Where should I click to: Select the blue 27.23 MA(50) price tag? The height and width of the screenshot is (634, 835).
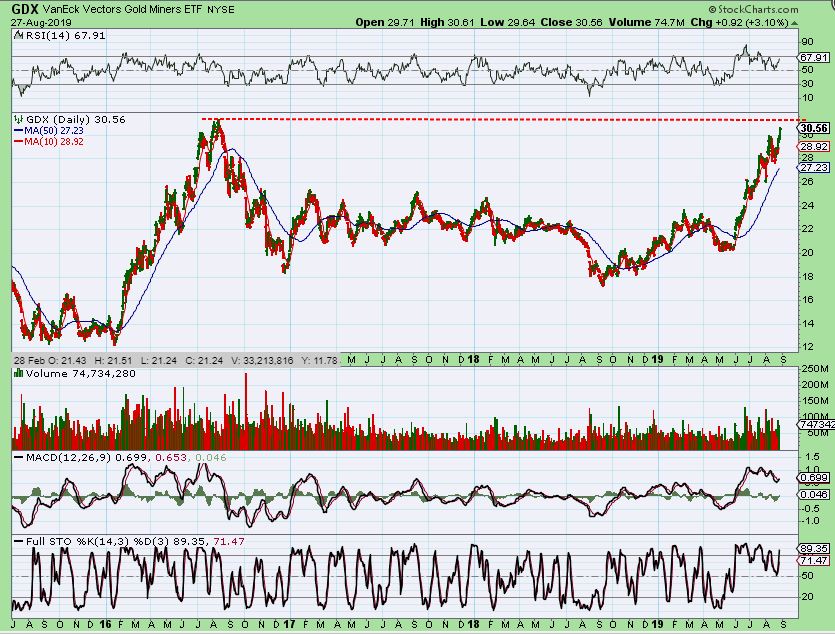pyautogui.click(x=814, y=167)
